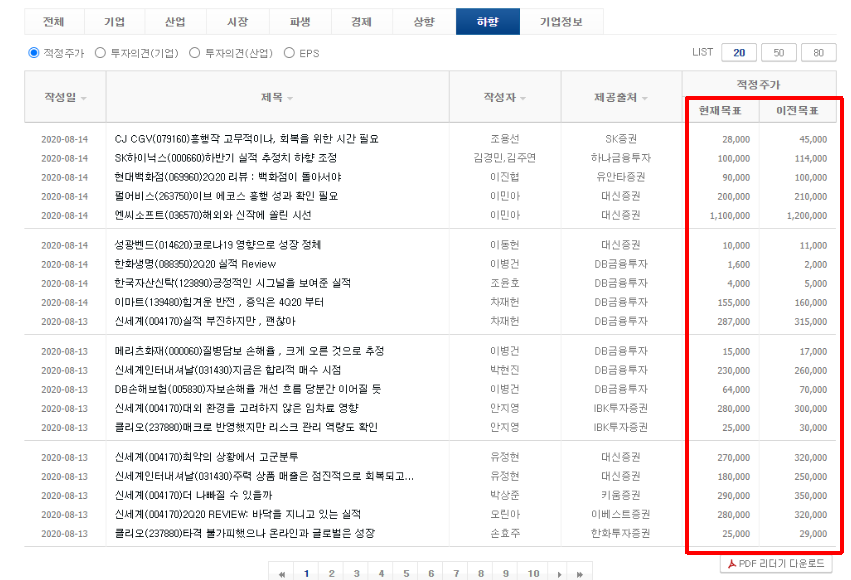Click PDF 리더기 다운로드 label

(782, 564)
